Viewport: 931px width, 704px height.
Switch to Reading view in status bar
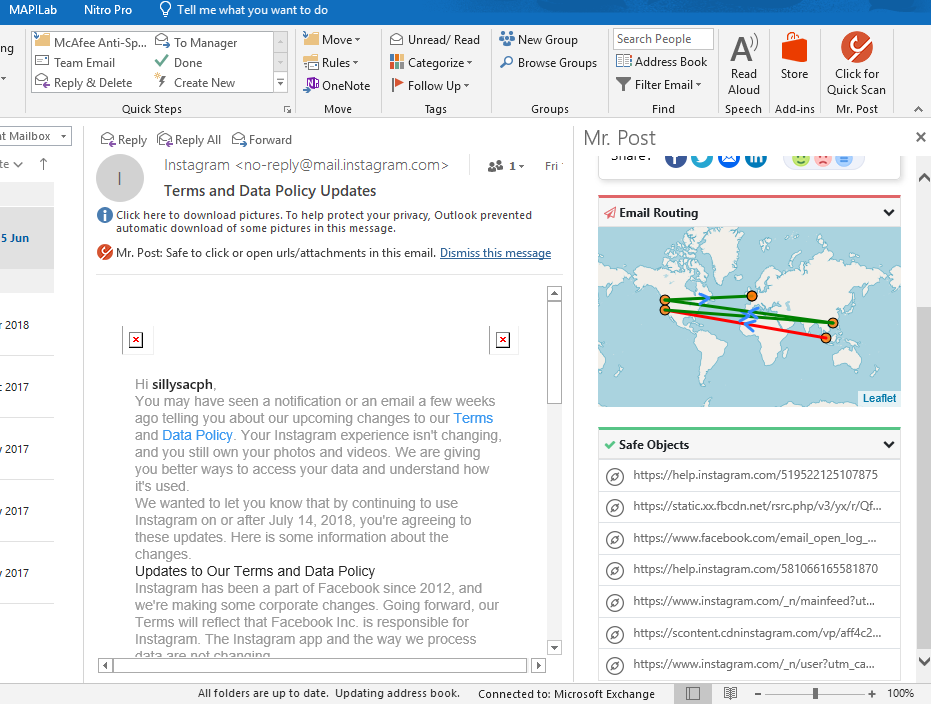pos(731,693)
